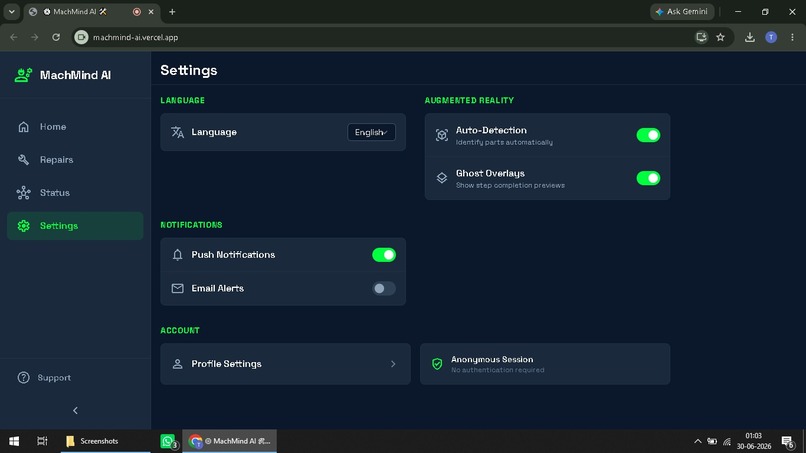
Task: Click the Support question mark icon
Action: click(24, 377)
